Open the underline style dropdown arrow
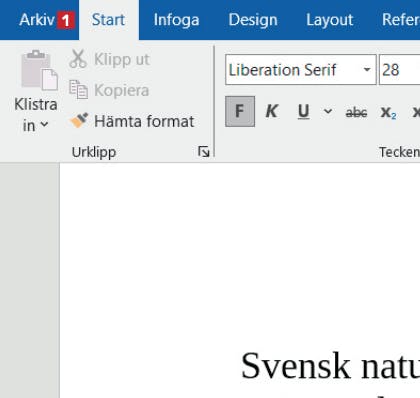The height and width of the screenshot is (398, 420). click(328, 111)
